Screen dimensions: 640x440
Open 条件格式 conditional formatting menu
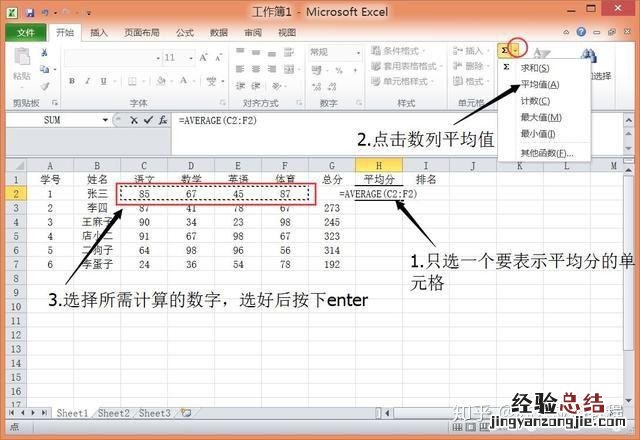click(398, 51)
